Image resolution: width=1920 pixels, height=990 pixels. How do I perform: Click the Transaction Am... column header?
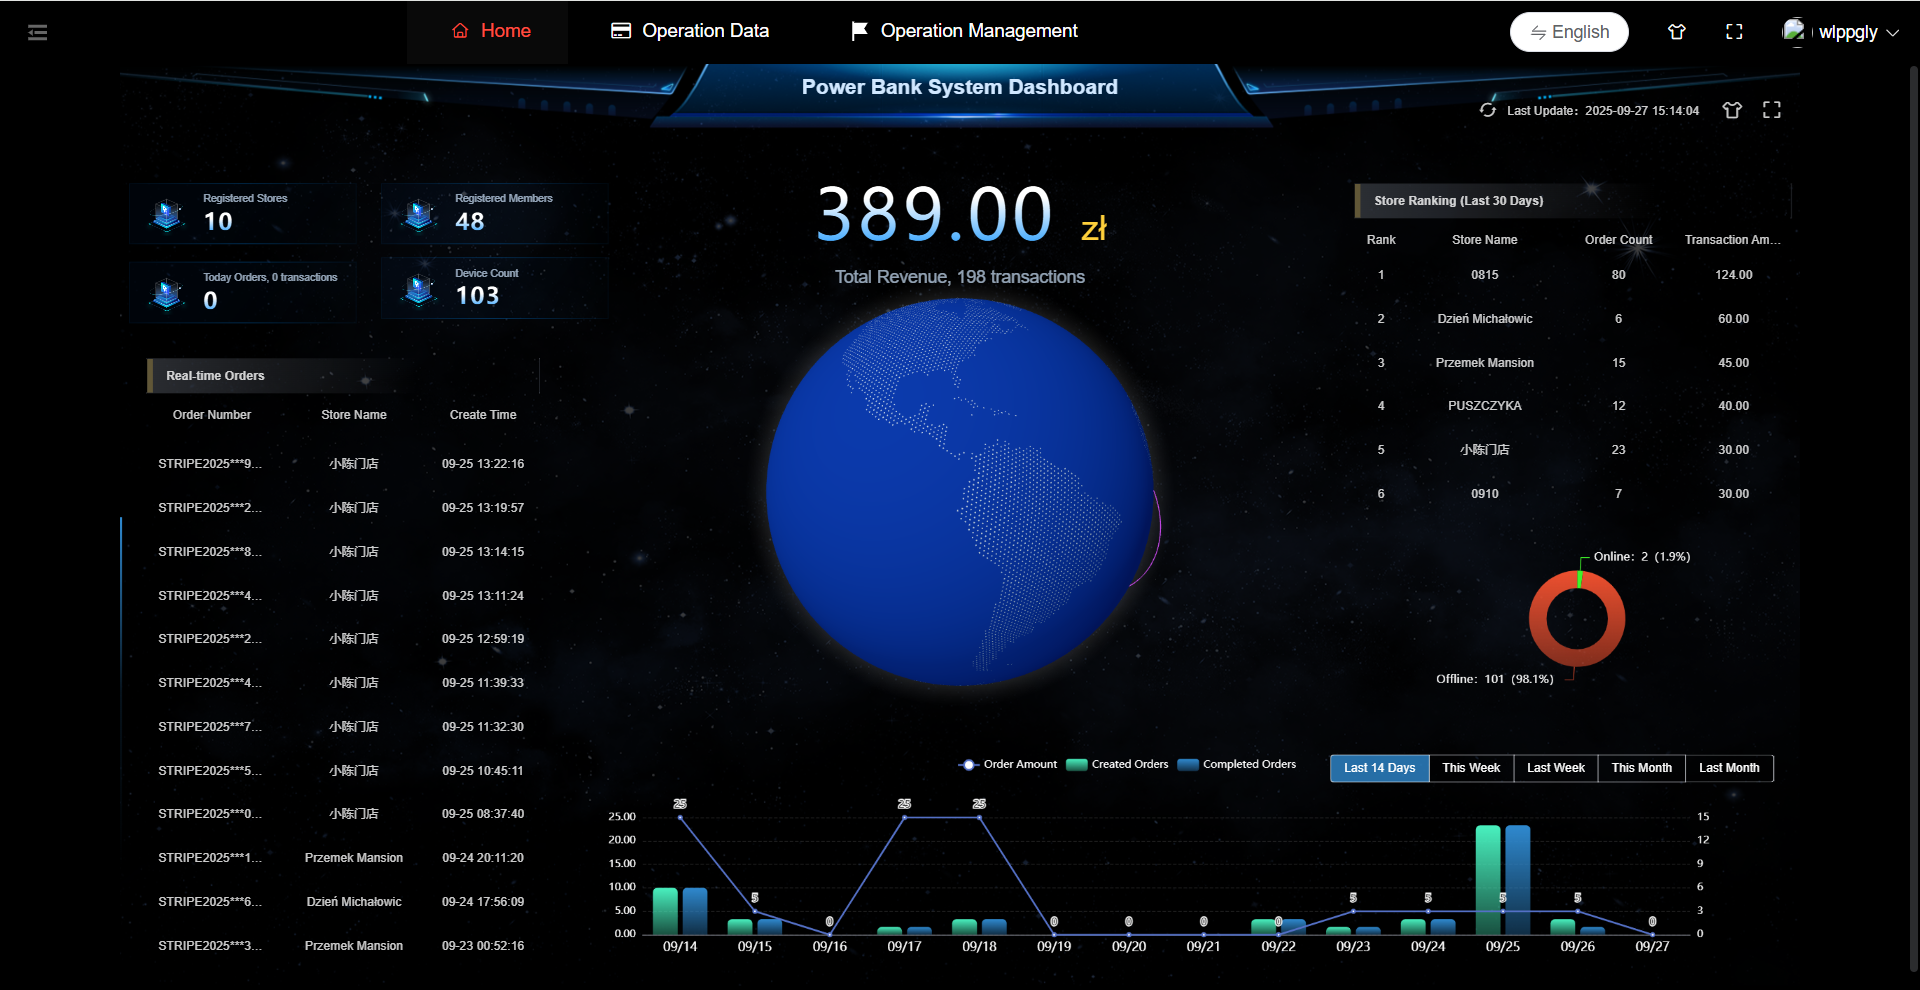(x=1732, y=240)
